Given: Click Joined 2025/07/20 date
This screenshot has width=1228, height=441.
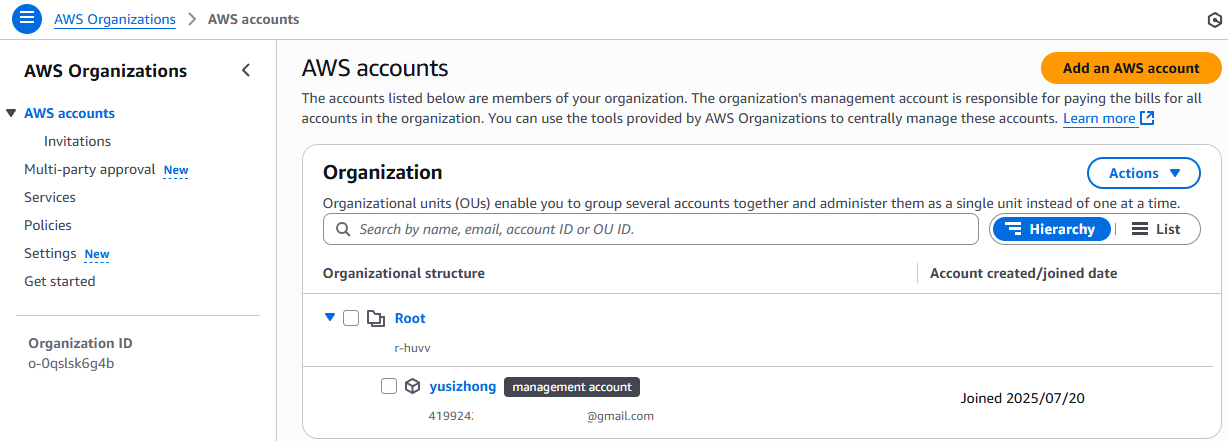Looking at the screenshot, I should tap(1023, 398).
